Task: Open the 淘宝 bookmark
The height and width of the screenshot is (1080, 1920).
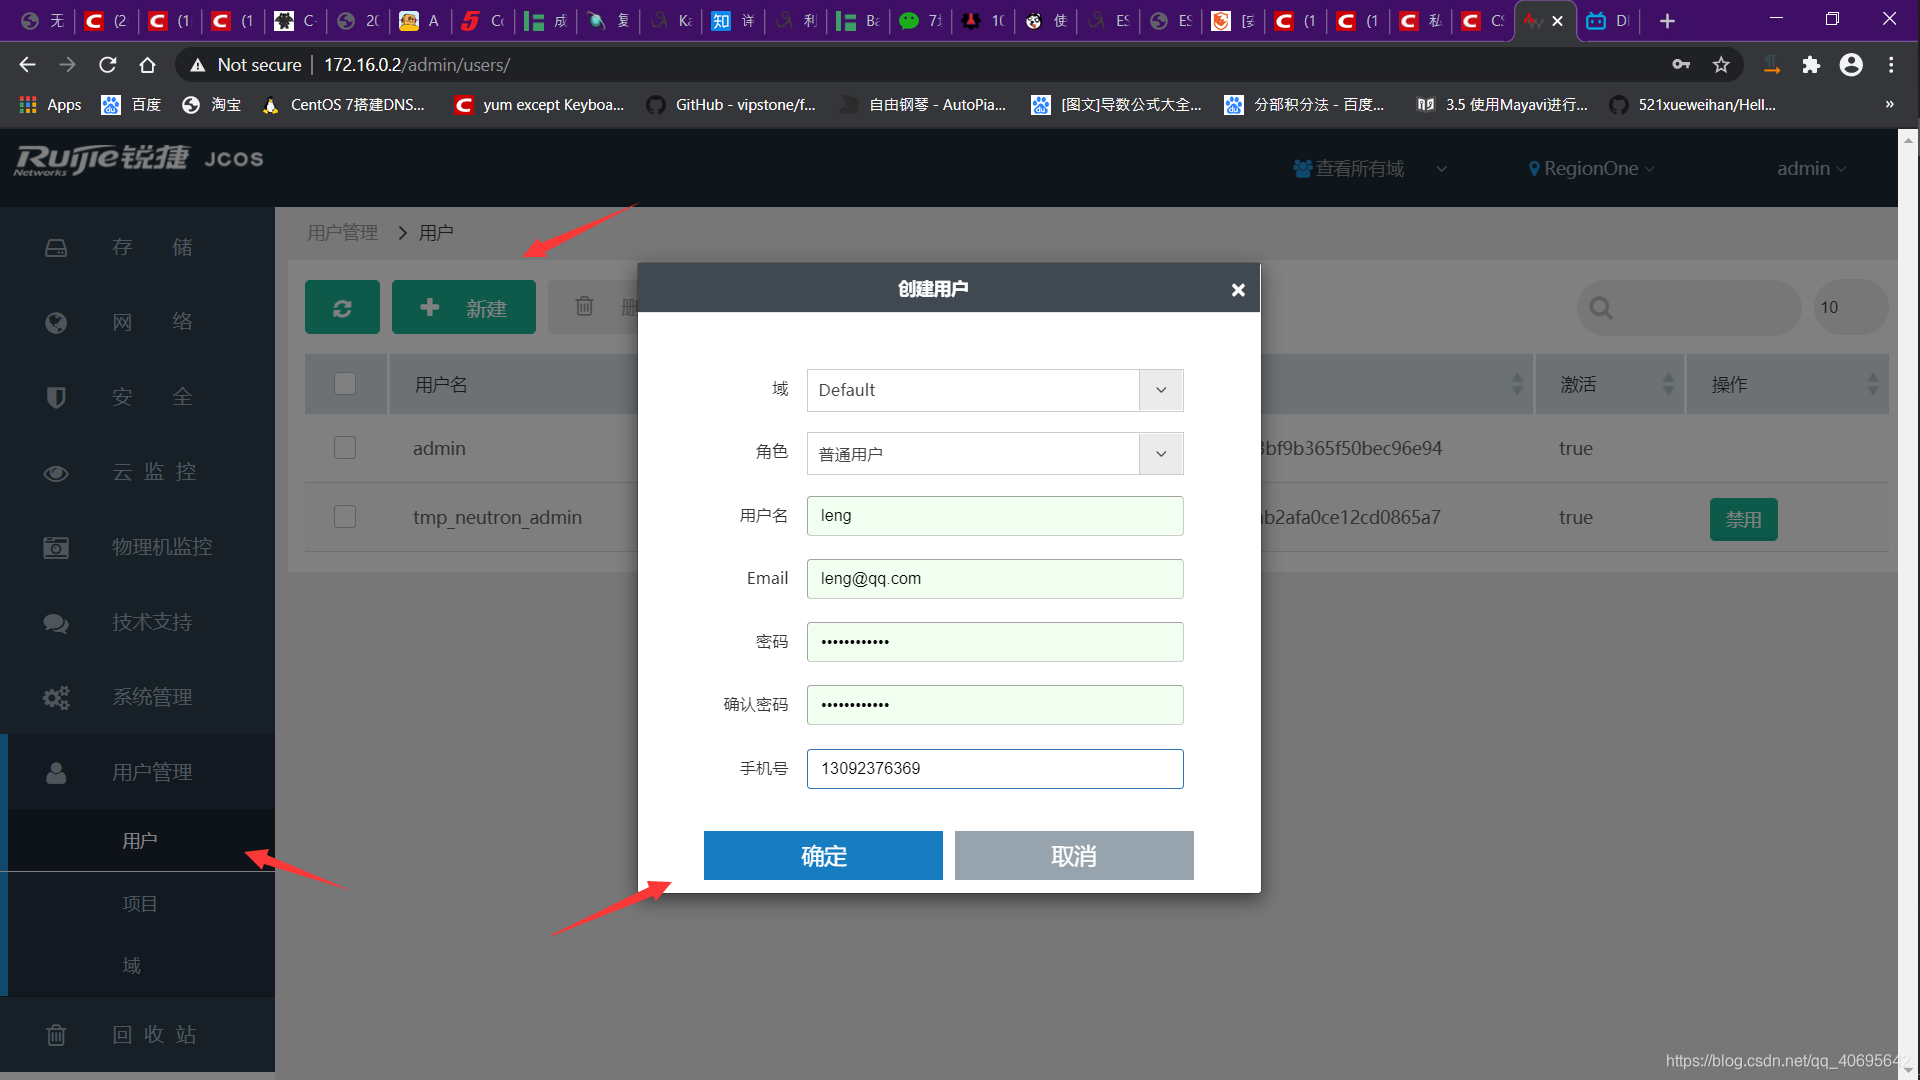Action: [211, 105]
